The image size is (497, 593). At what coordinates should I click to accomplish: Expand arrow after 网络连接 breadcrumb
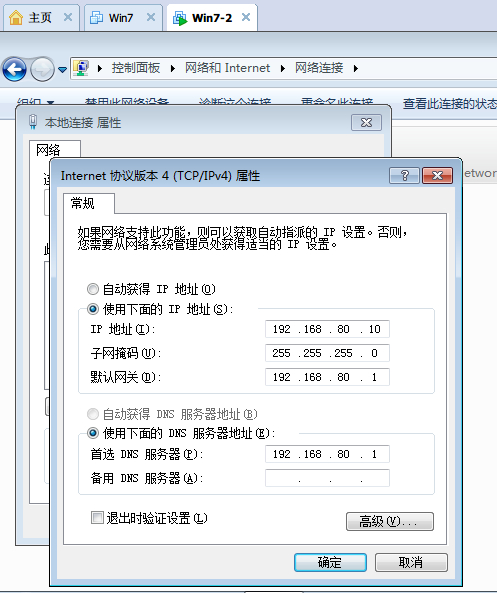(x=356, y=68)
